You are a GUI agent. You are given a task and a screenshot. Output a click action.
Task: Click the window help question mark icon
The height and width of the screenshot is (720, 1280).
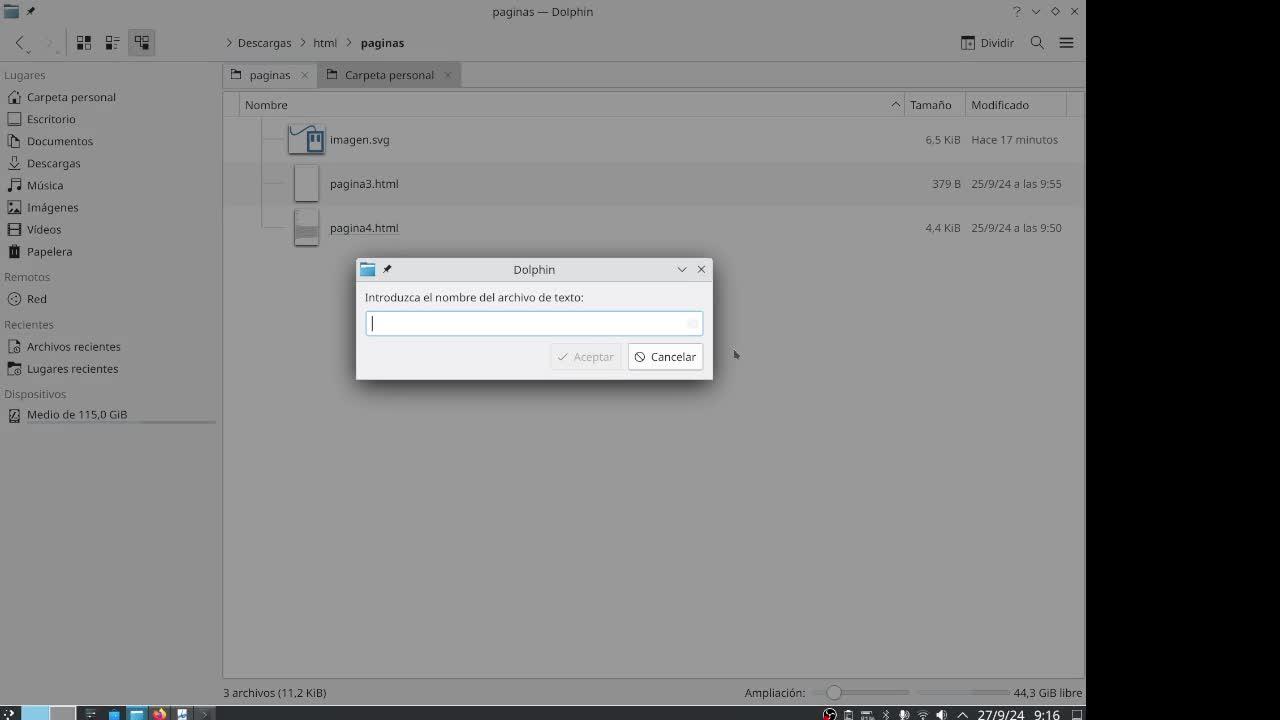coord(1017,12)
